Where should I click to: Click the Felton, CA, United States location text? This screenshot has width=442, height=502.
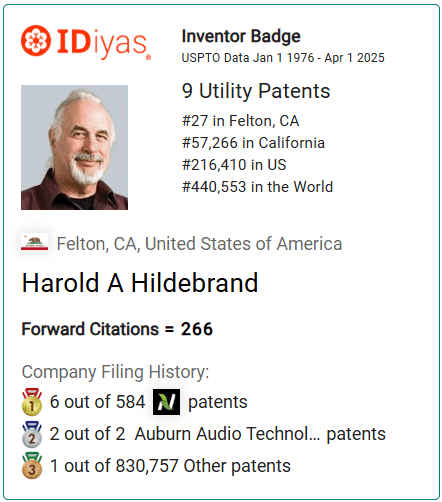(x=199, y=244)
